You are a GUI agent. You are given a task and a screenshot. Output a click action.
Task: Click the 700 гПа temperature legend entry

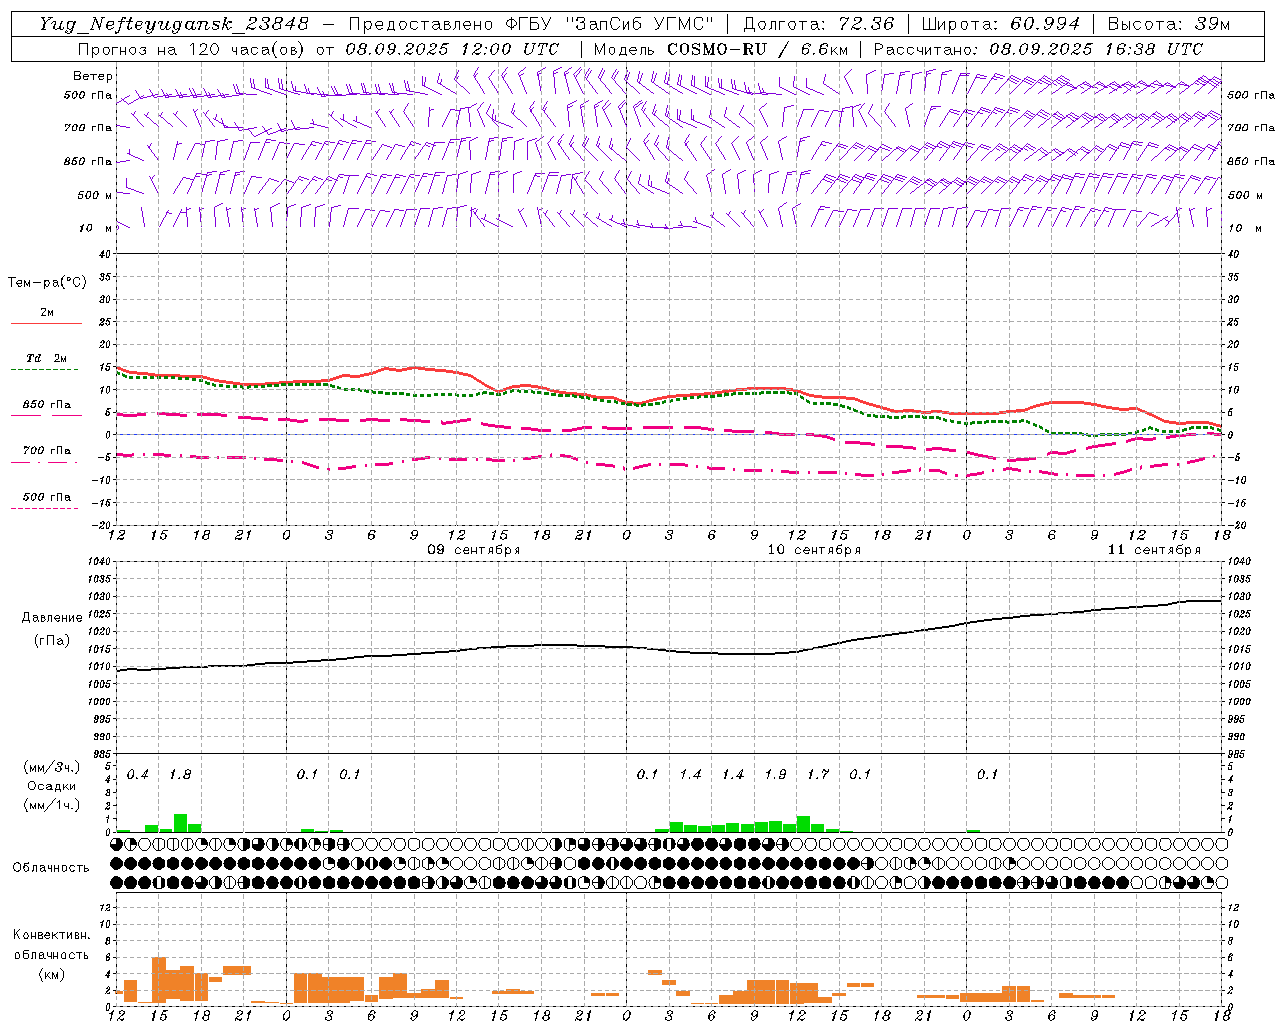point(47,451)
